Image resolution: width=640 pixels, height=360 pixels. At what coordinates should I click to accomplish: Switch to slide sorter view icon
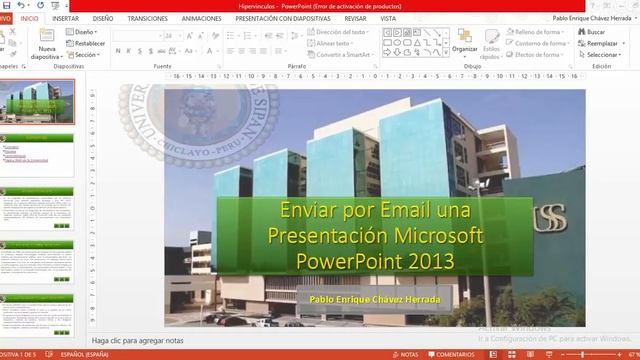511,355
